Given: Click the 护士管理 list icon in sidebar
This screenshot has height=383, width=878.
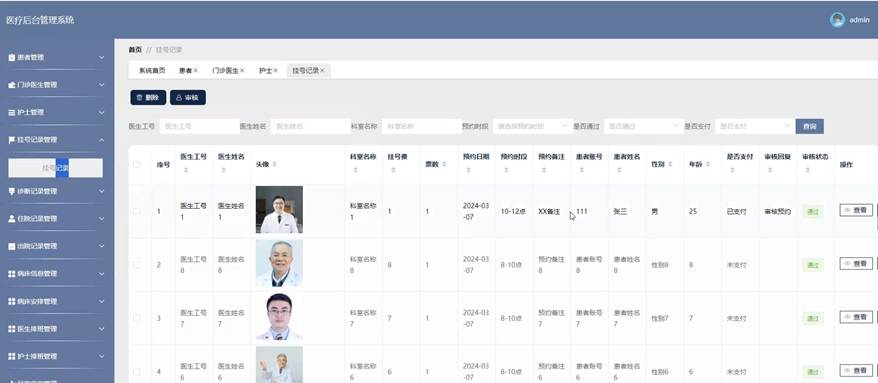Looking at the screenshot, I should 12,113.
